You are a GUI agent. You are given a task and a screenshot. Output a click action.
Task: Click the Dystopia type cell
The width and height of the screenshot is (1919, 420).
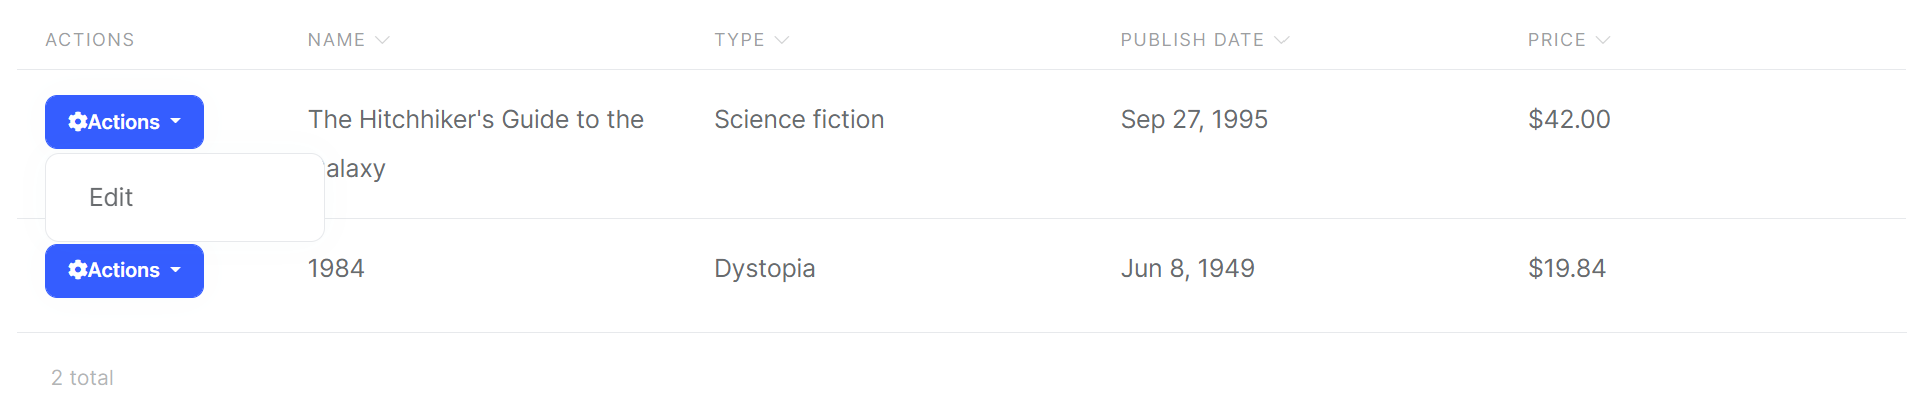click(765, 269)
